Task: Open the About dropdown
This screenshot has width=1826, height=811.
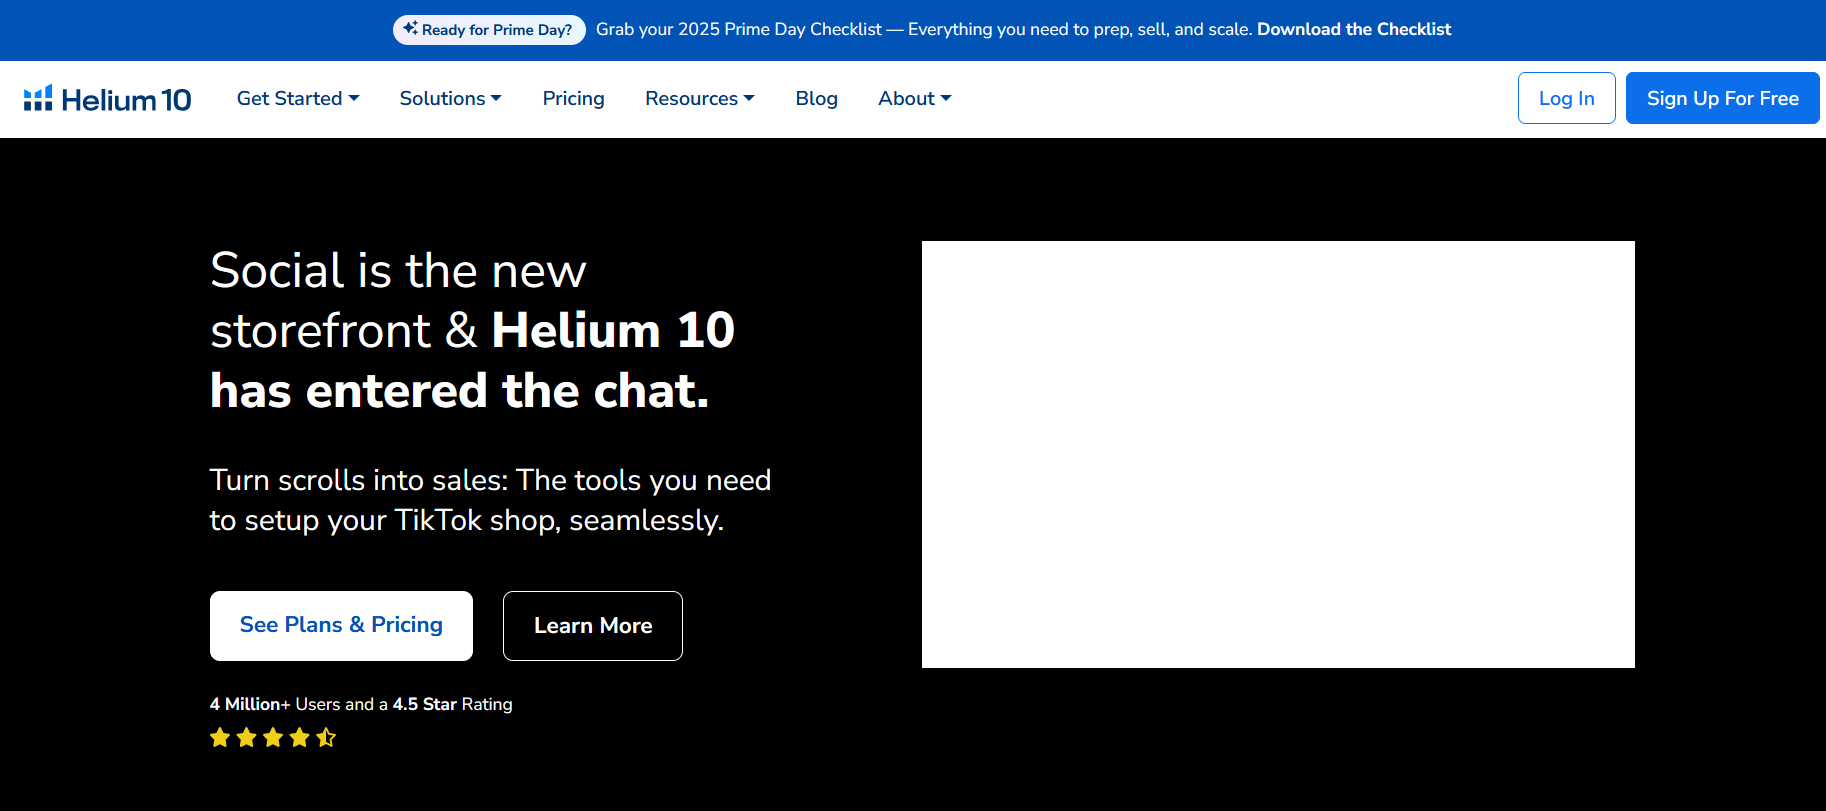Action: pos(915,98)
